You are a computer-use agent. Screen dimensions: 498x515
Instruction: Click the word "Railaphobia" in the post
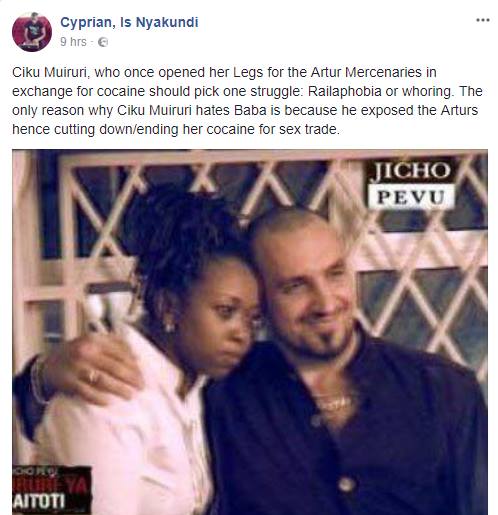pyautogui.click(x=344, y=91)
